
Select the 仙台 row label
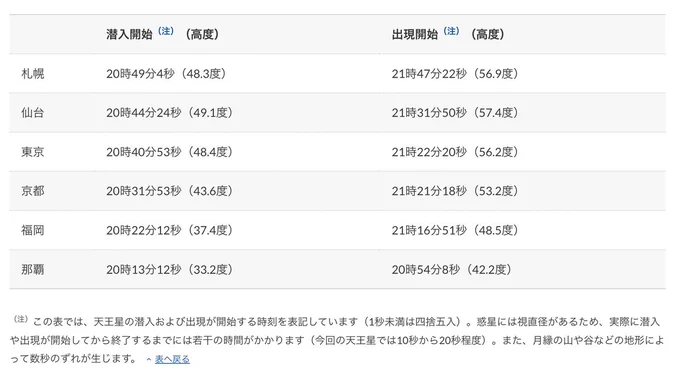coord(33,113)
